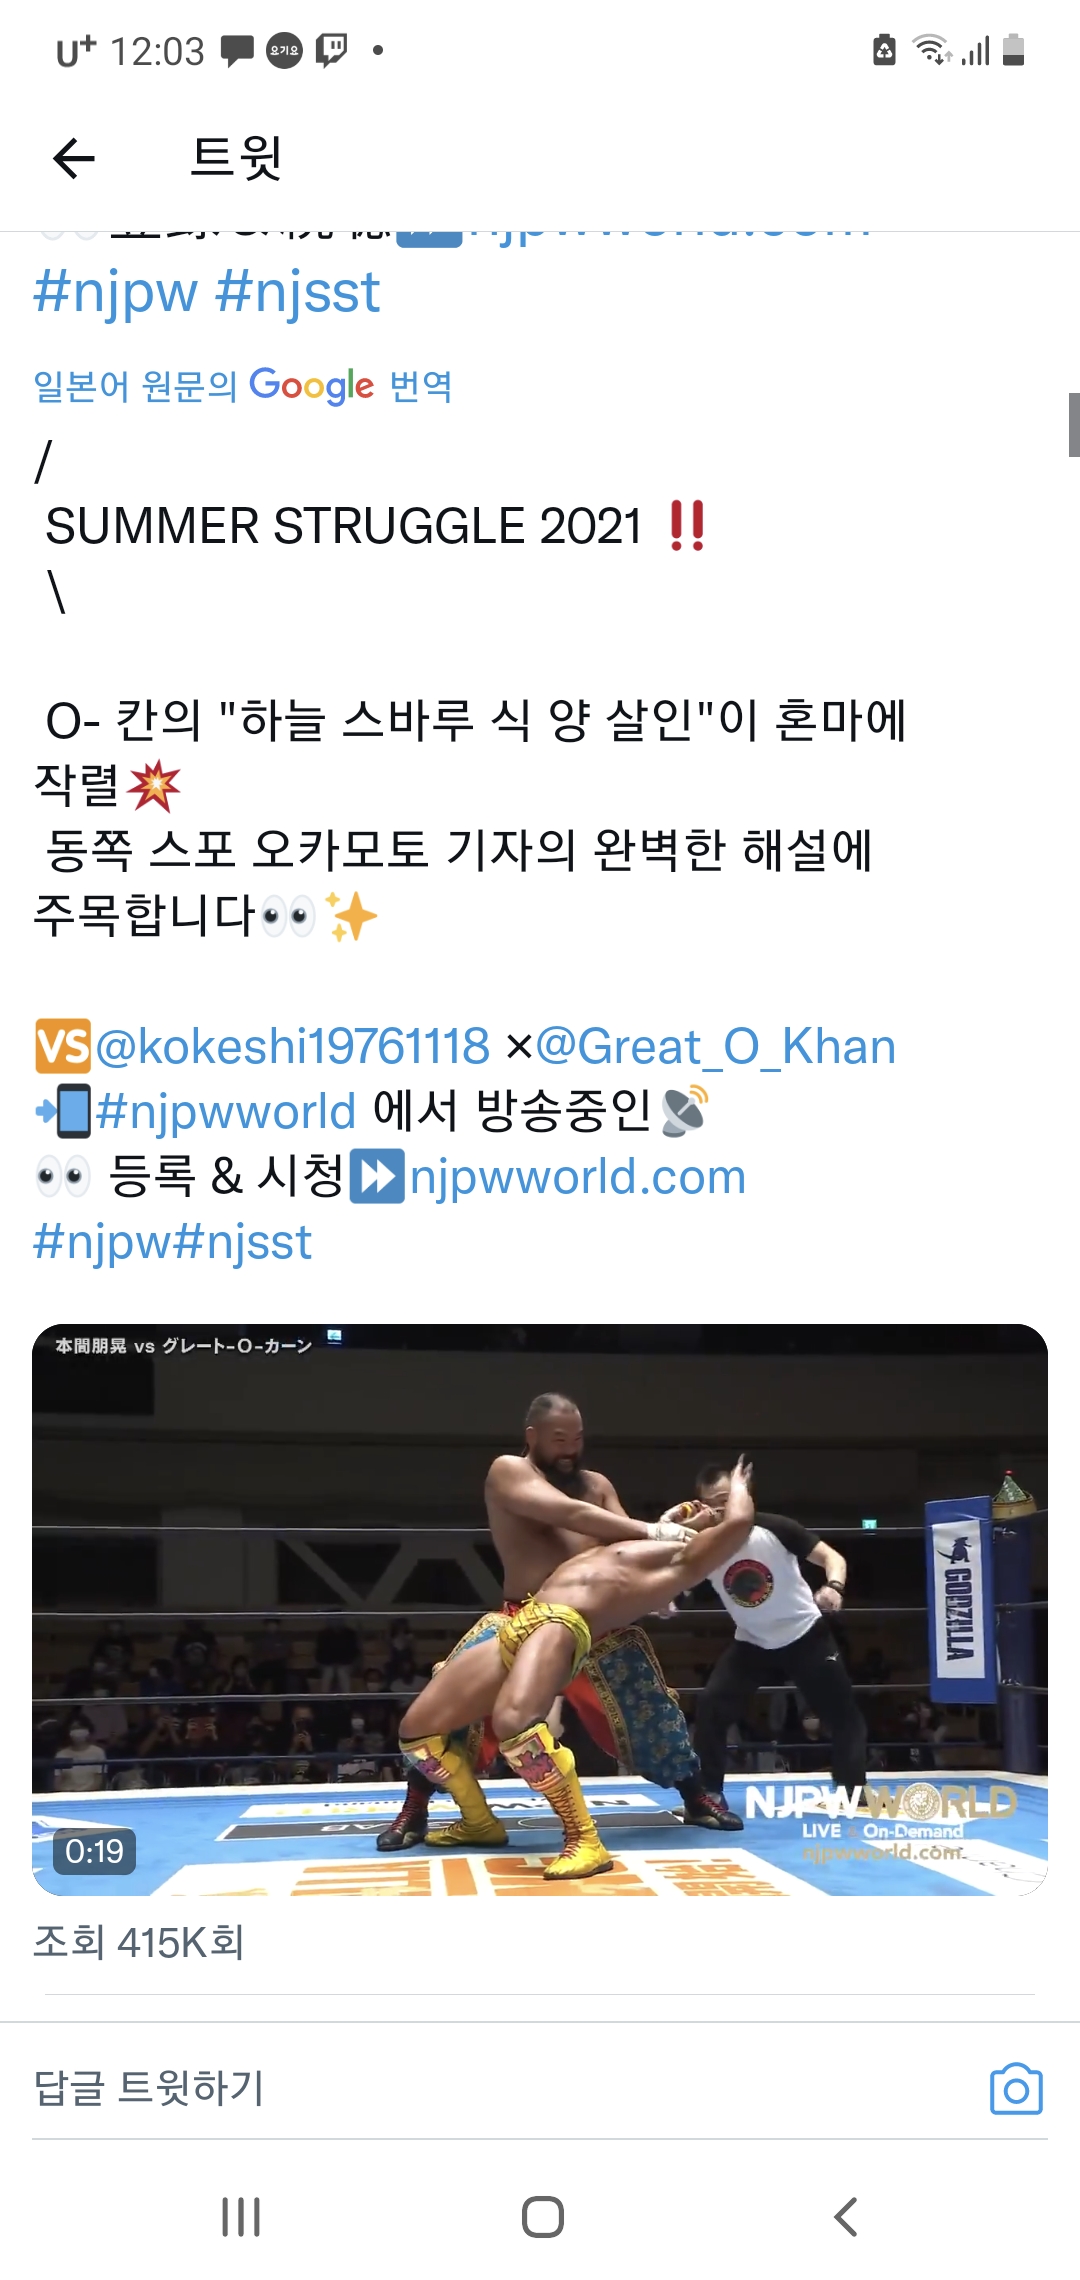Tap the reply tweet input field

coord(500,2088)
